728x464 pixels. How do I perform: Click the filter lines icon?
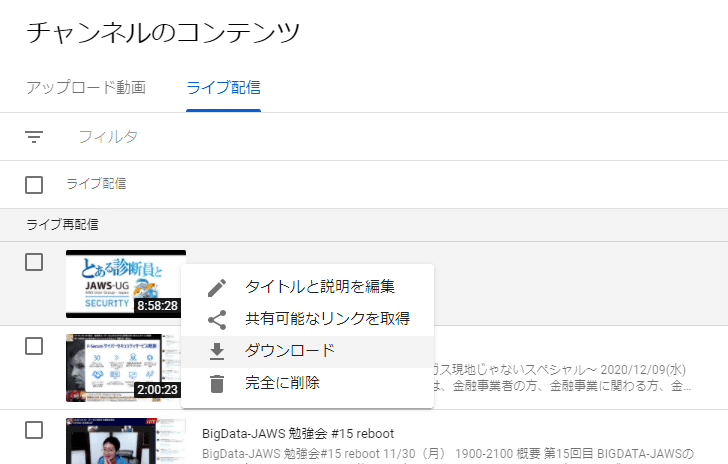(x=34, y=137)
